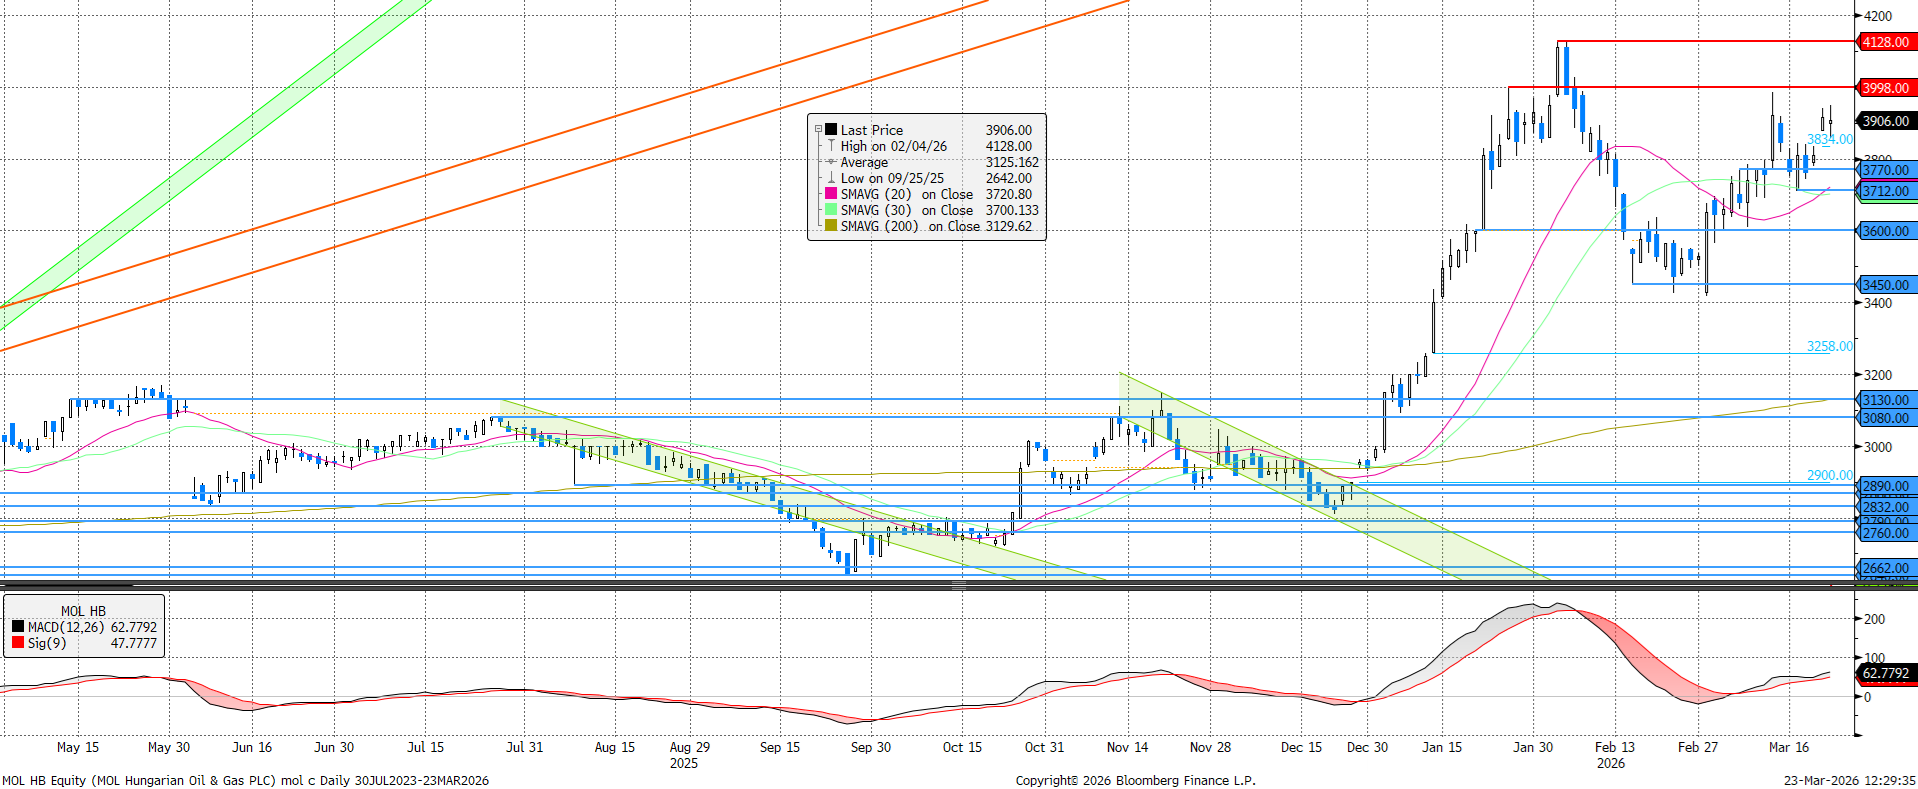Click the red 3998.00 resistance label
This screenshot has width=1918, height=789.
pyautogui.click(x=1885, y=88)
